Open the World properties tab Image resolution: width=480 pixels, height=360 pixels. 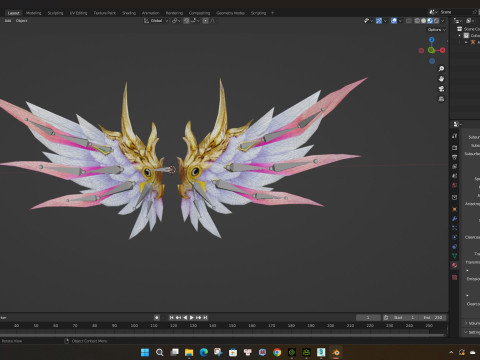click(x=455, y=185)
